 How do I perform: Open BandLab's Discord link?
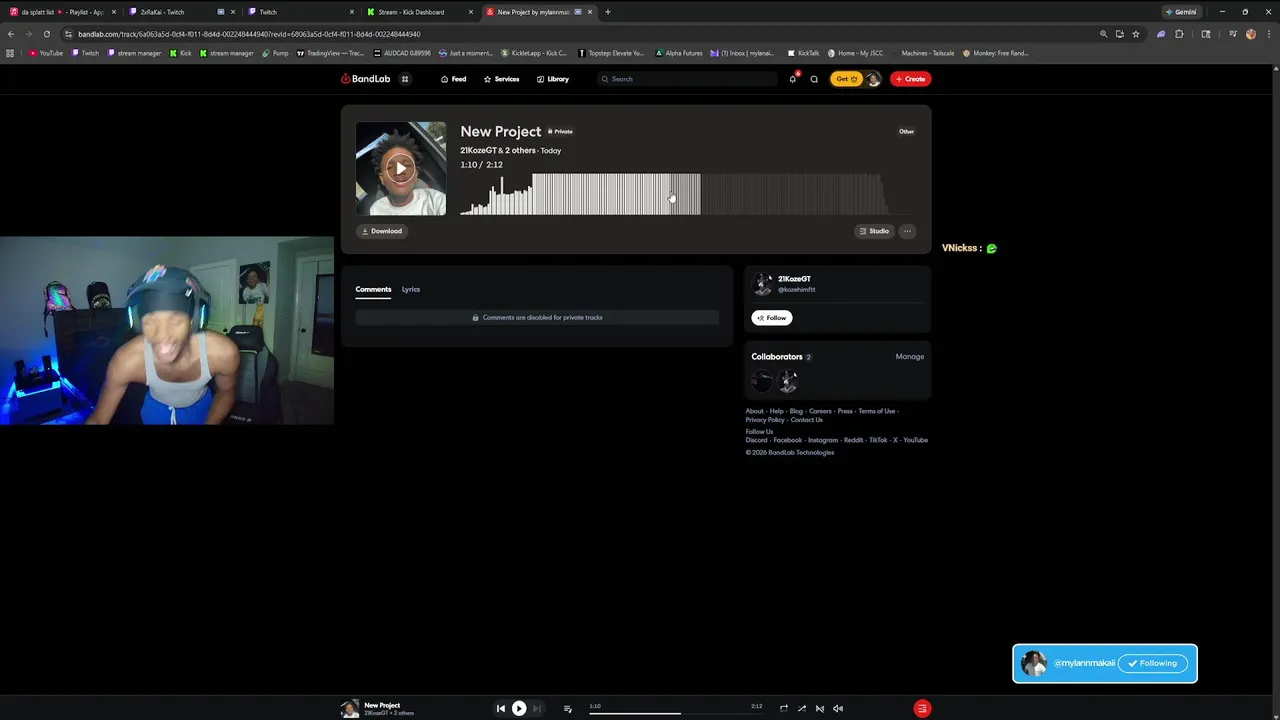point(756,440)
